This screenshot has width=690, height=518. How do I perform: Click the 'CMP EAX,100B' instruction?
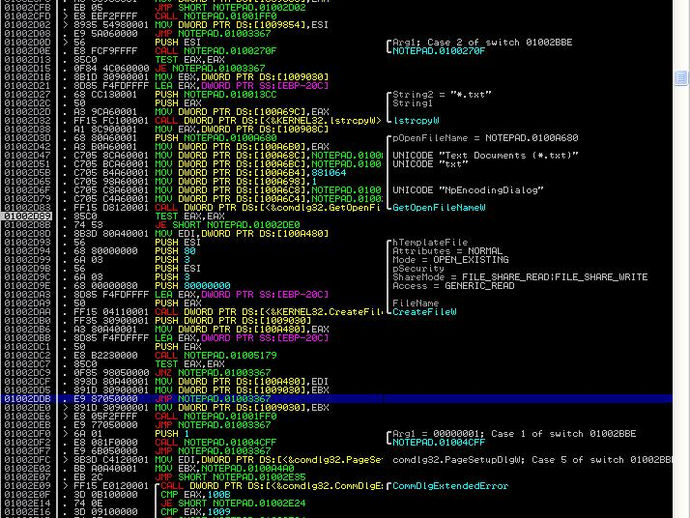[x=195, y=495]
